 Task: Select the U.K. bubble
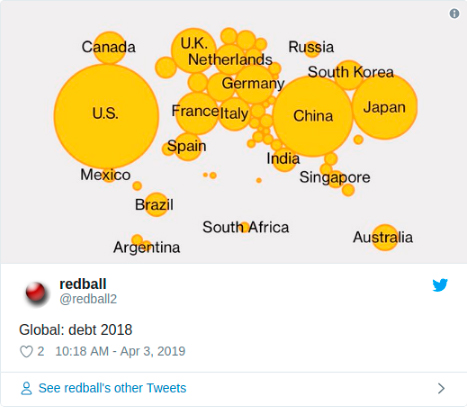tap(193, 50)
